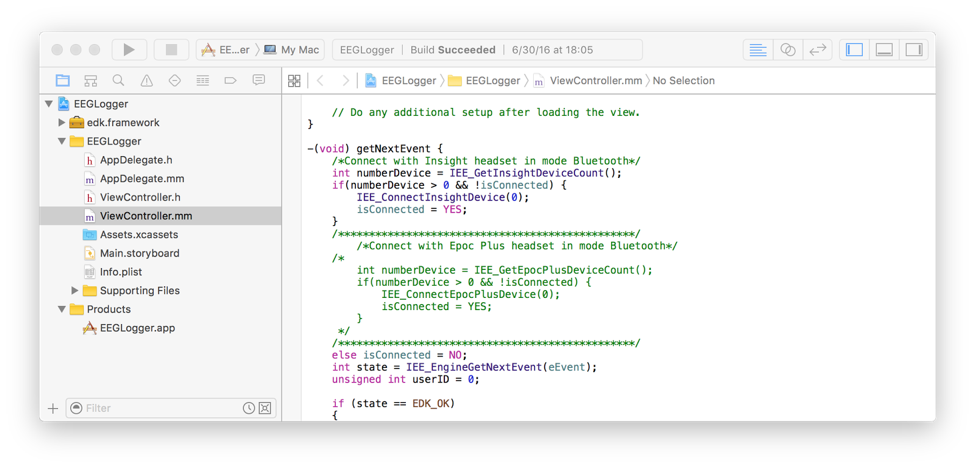Click the IEE_GetEpocPlusDeviceCount commented line
975x468 pixels.
(x=505, y=270)
